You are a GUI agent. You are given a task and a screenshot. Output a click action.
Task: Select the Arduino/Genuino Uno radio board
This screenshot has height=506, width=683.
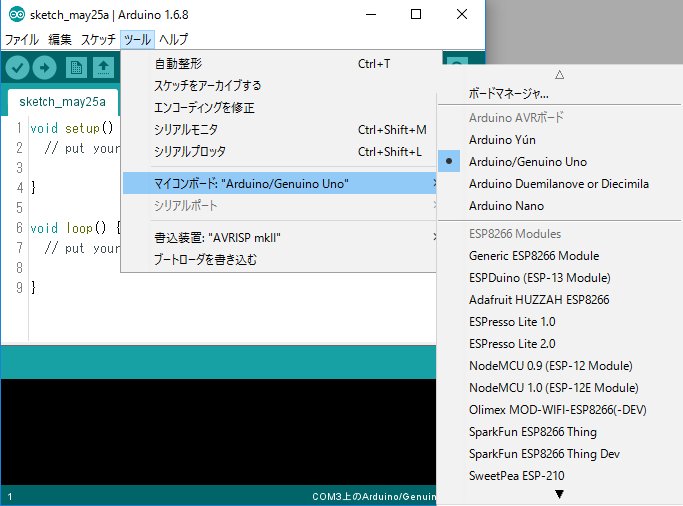point(560,162)
